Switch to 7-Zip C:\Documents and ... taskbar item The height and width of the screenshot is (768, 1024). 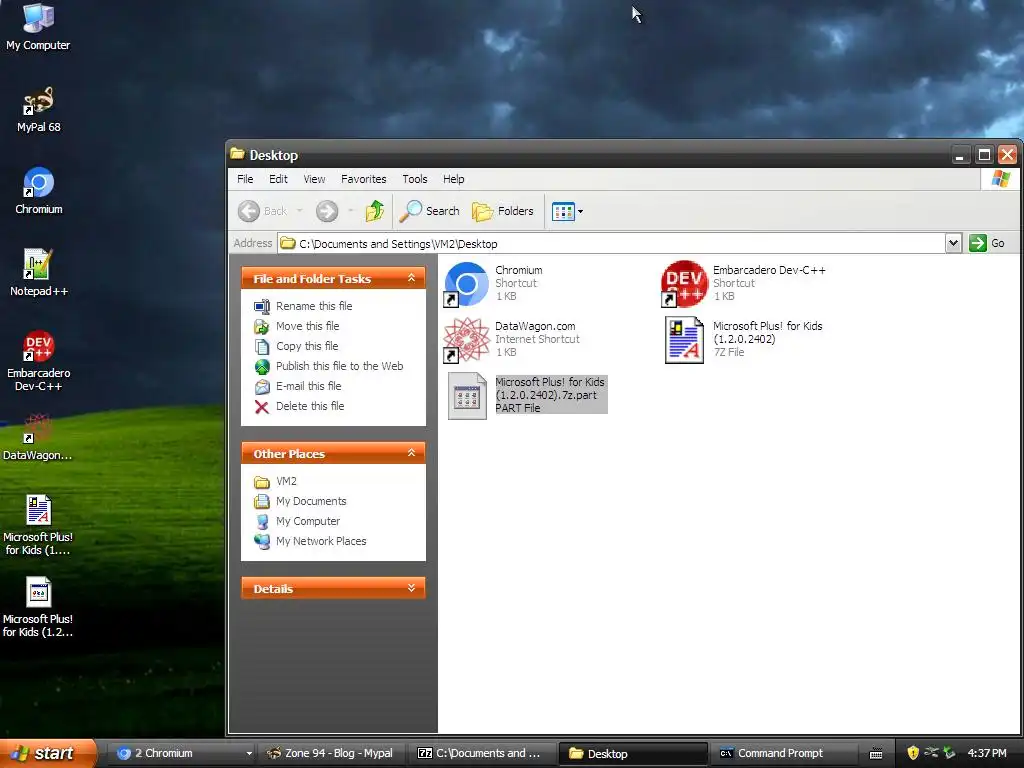(482, 754)
